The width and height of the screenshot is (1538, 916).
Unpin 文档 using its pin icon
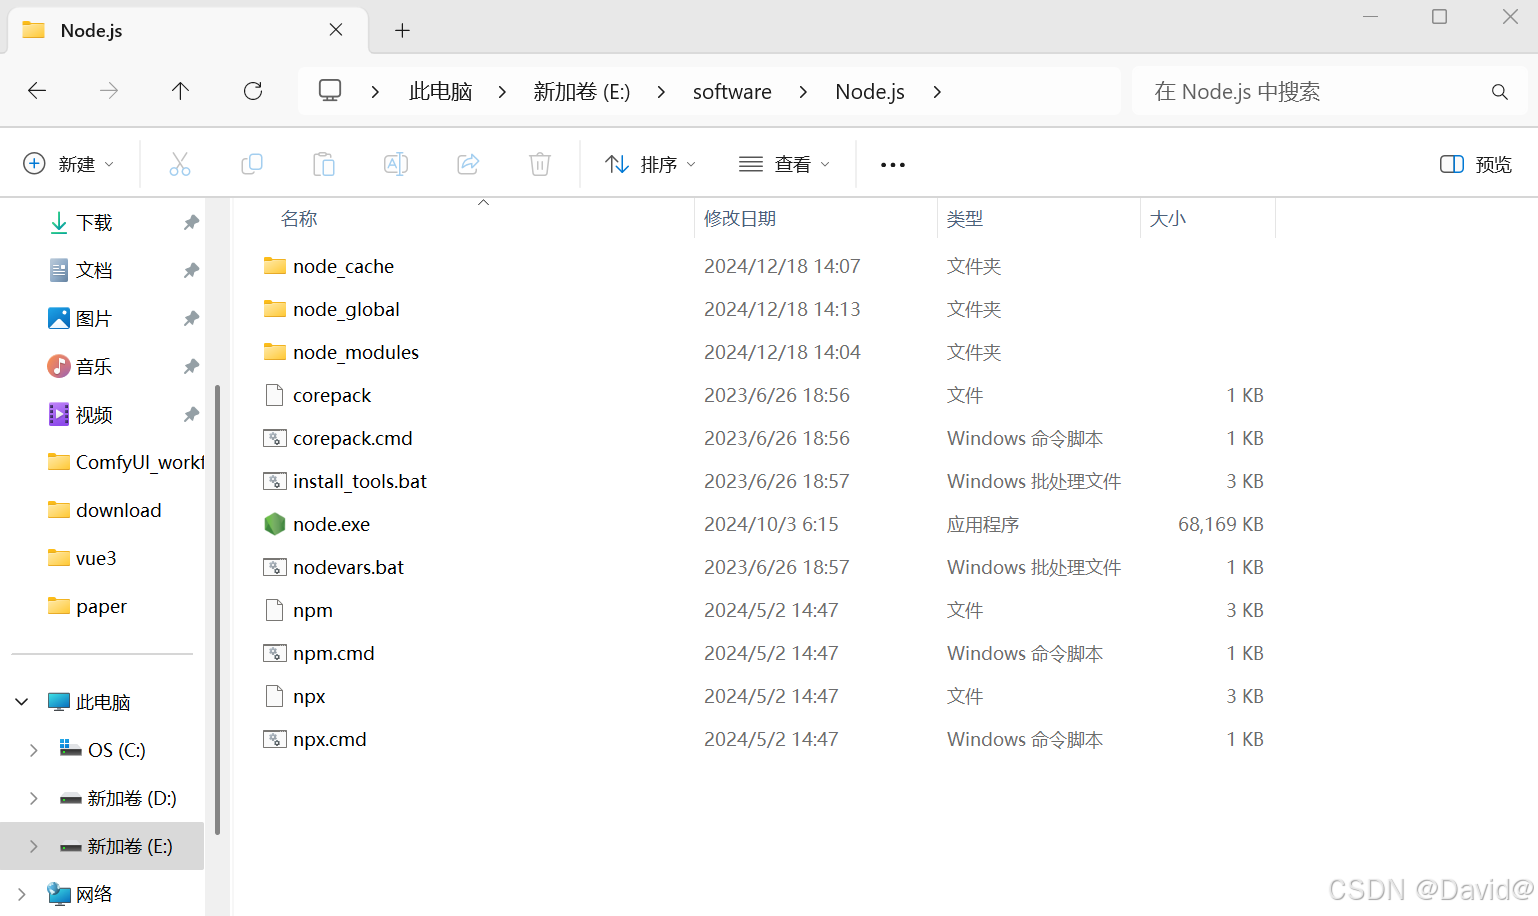click(191, 270)
